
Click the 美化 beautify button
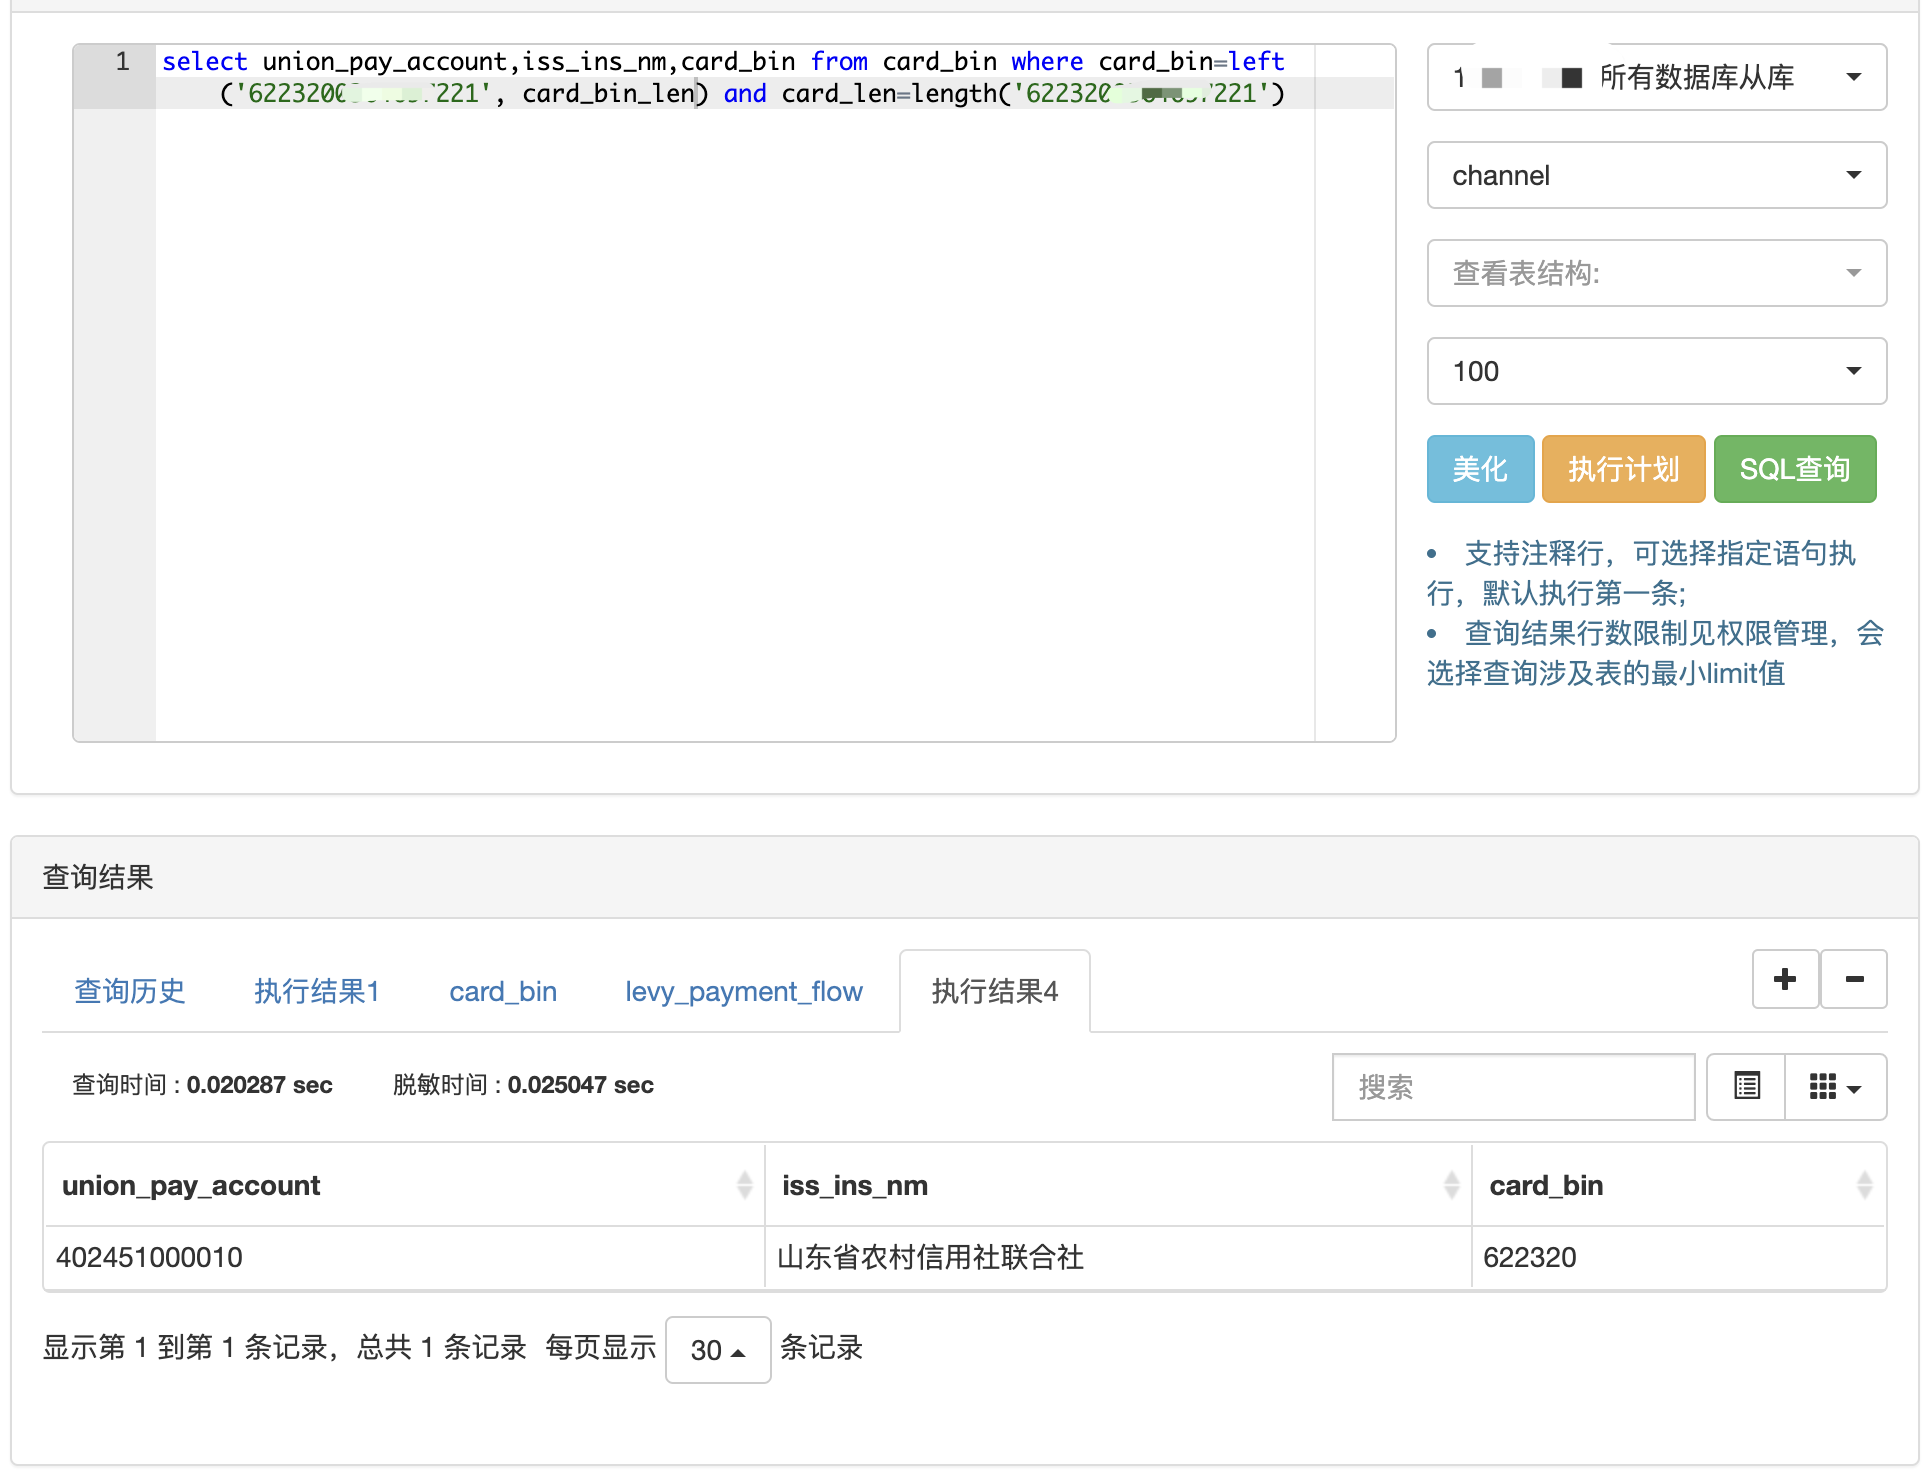coord(1480,469)
